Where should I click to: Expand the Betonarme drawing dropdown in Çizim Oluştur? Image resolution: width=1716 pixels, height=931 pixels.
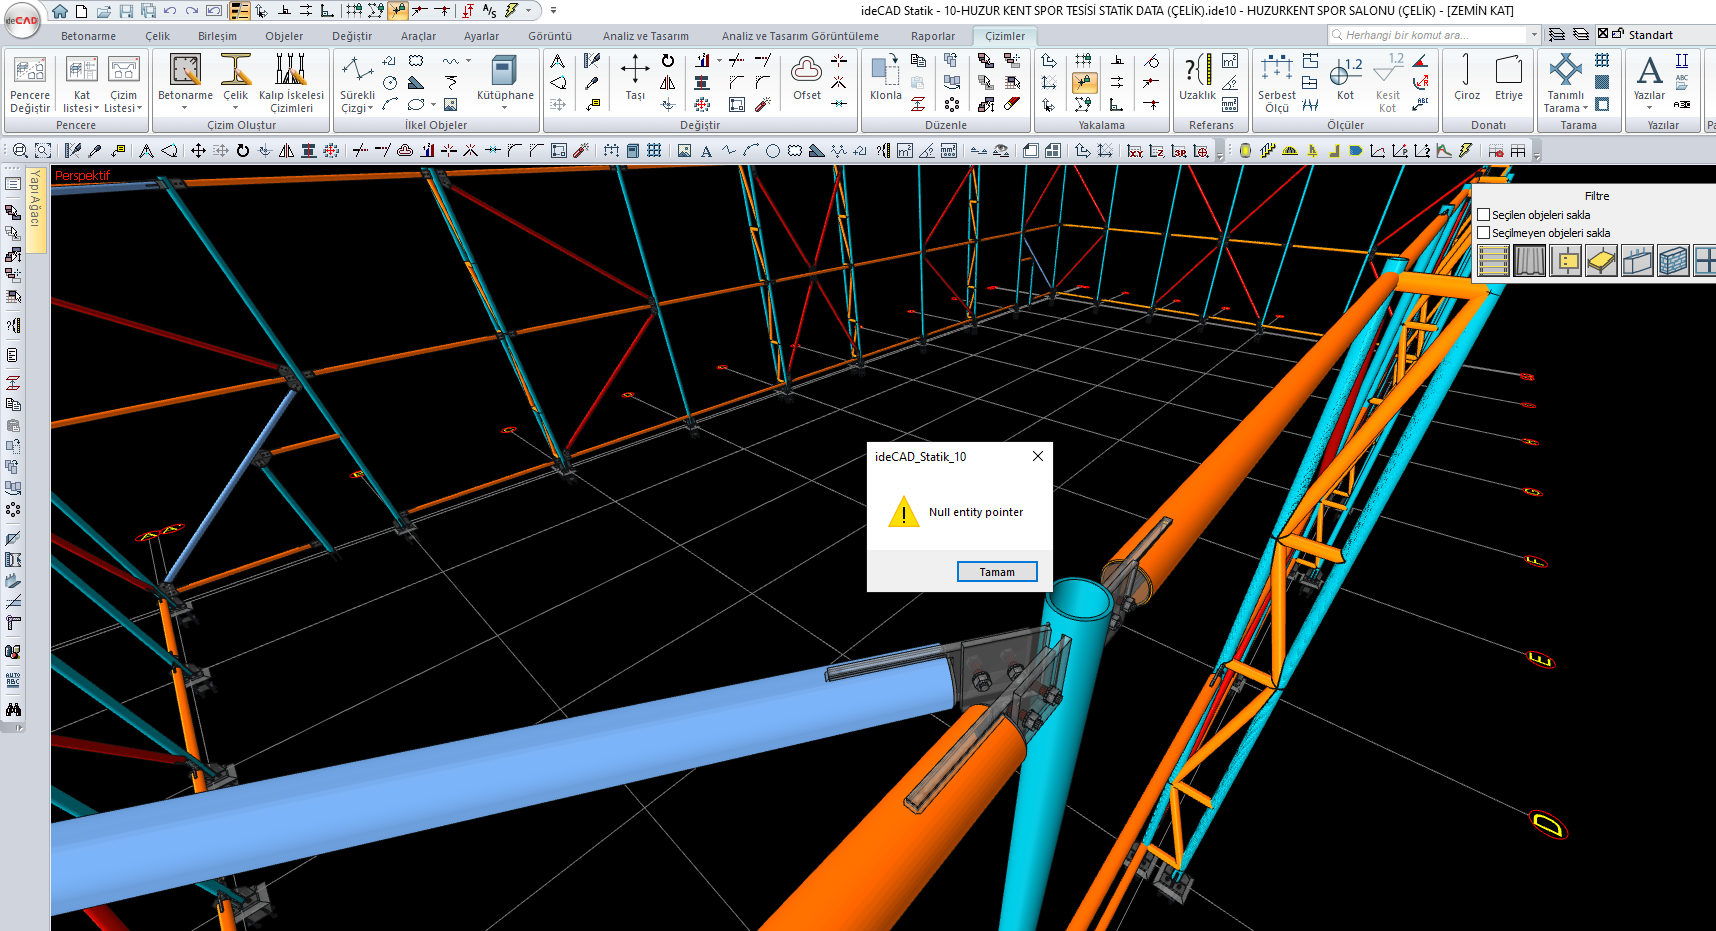[x=185, y=106]
